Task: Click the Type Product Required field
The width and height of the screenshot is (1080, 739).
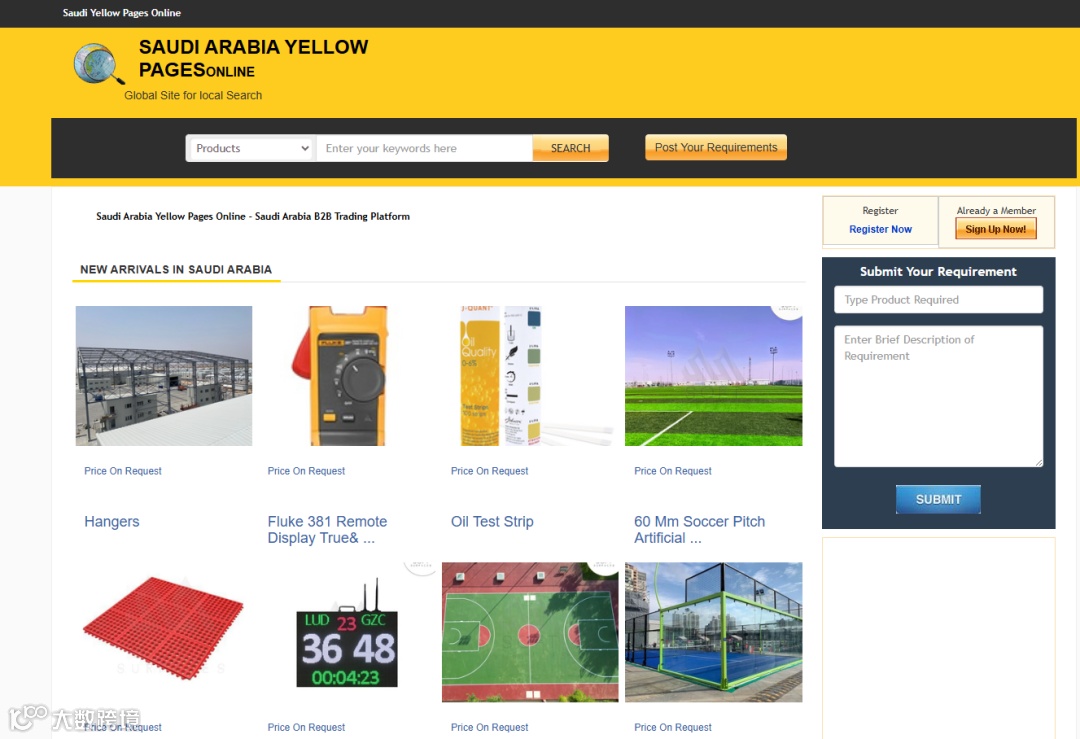Action: 938,300
